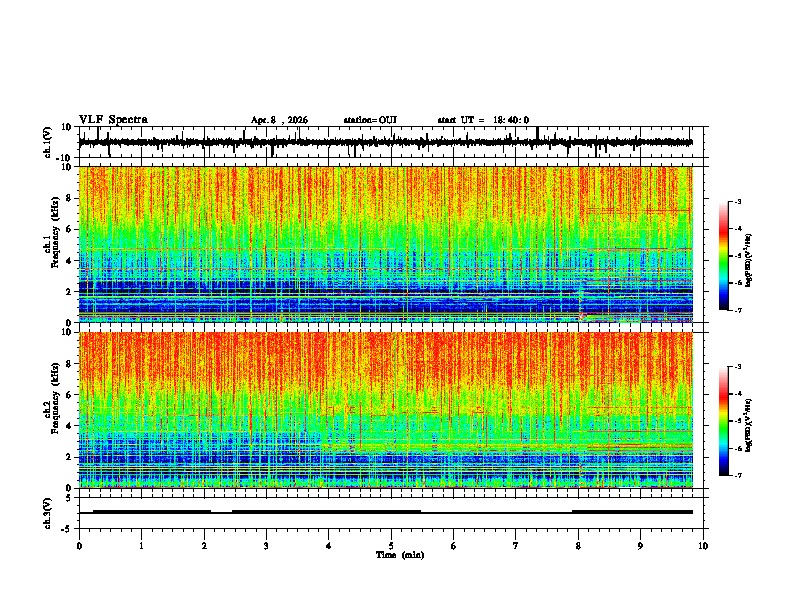This screenshot has width=792, height=612.
Task: Click time-axis tick label "4"
Action: tap(329, 546)
